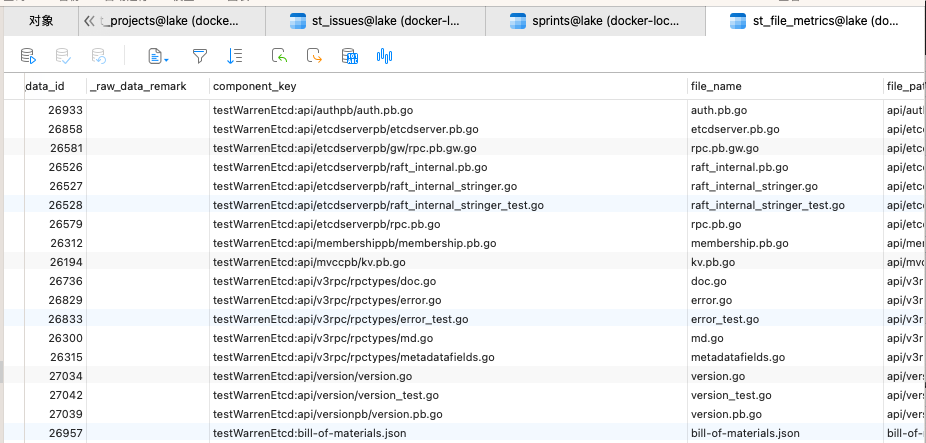Select file_name cell bill-of-materials.json
The width and height of the screenshot is (926, 443).
(785, 433)
